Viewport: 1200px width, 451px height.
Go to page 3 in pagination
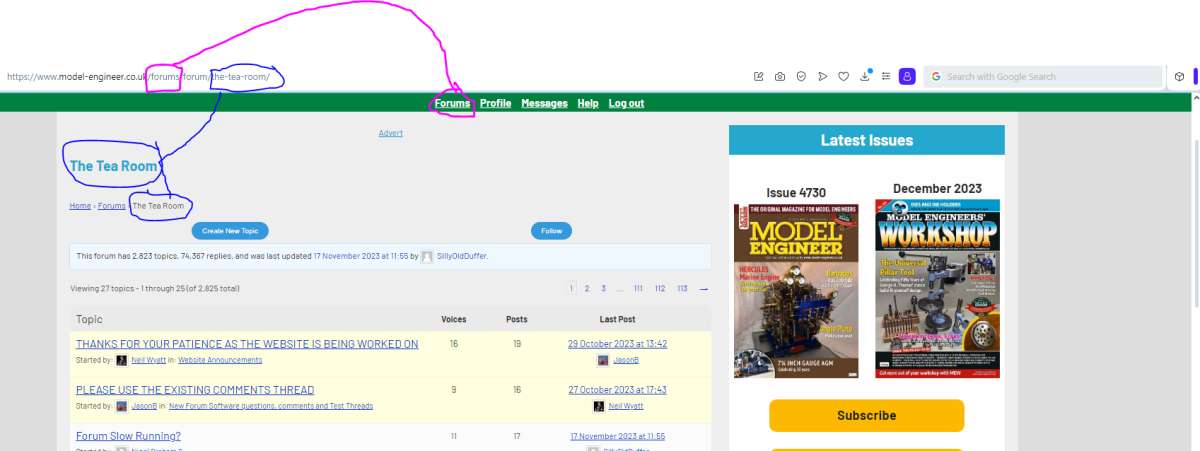pos(603,288)
